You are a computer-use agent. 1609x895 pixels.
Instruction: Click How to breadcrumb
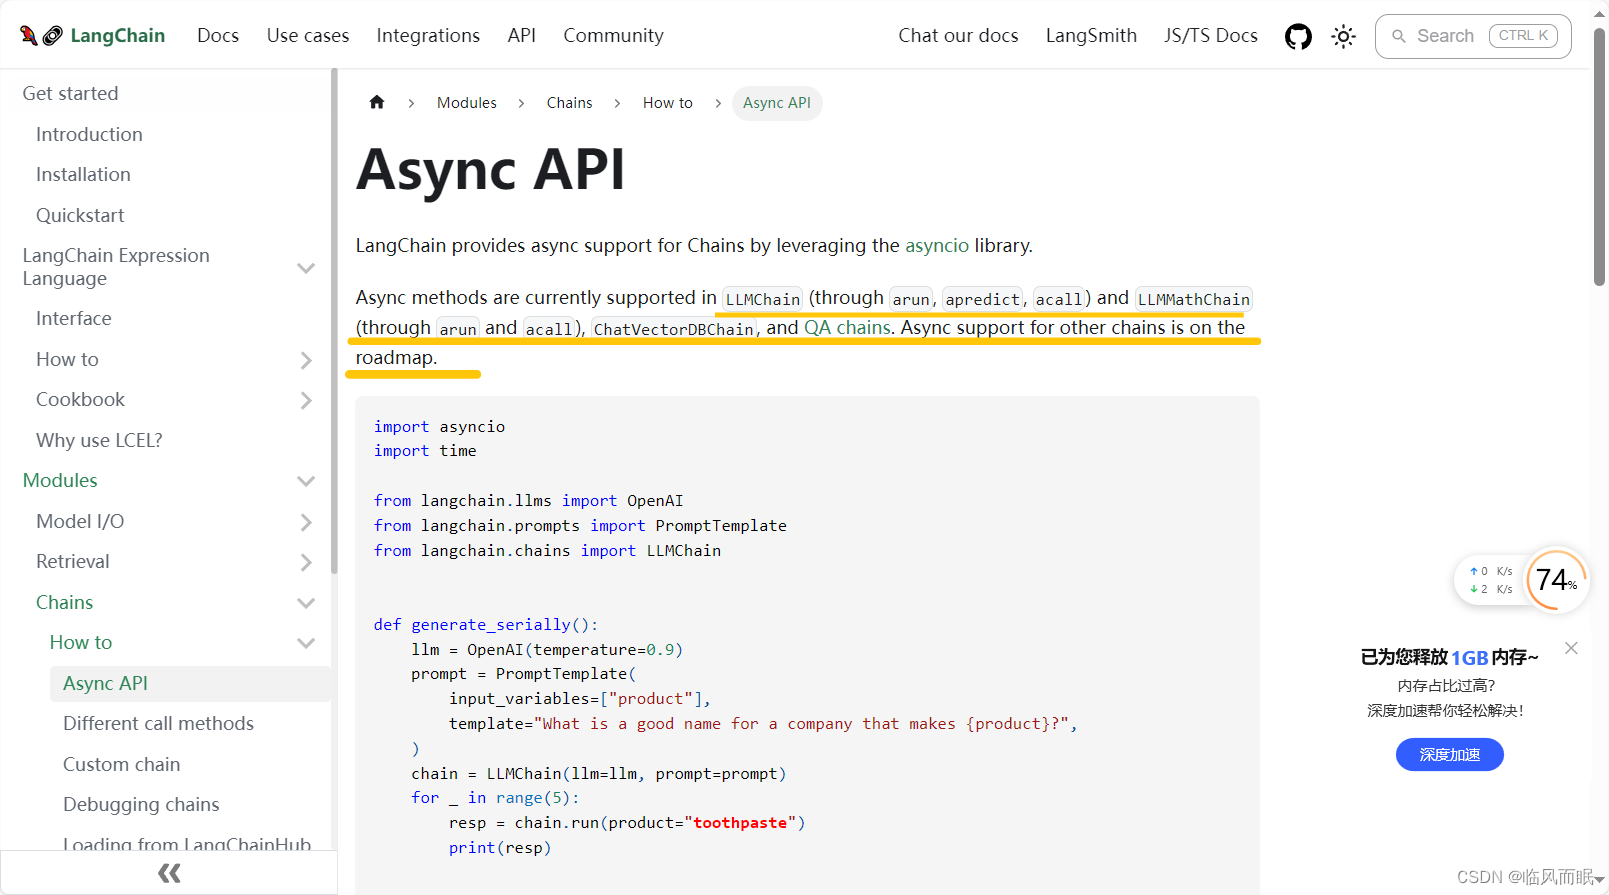tap(668, 103)
